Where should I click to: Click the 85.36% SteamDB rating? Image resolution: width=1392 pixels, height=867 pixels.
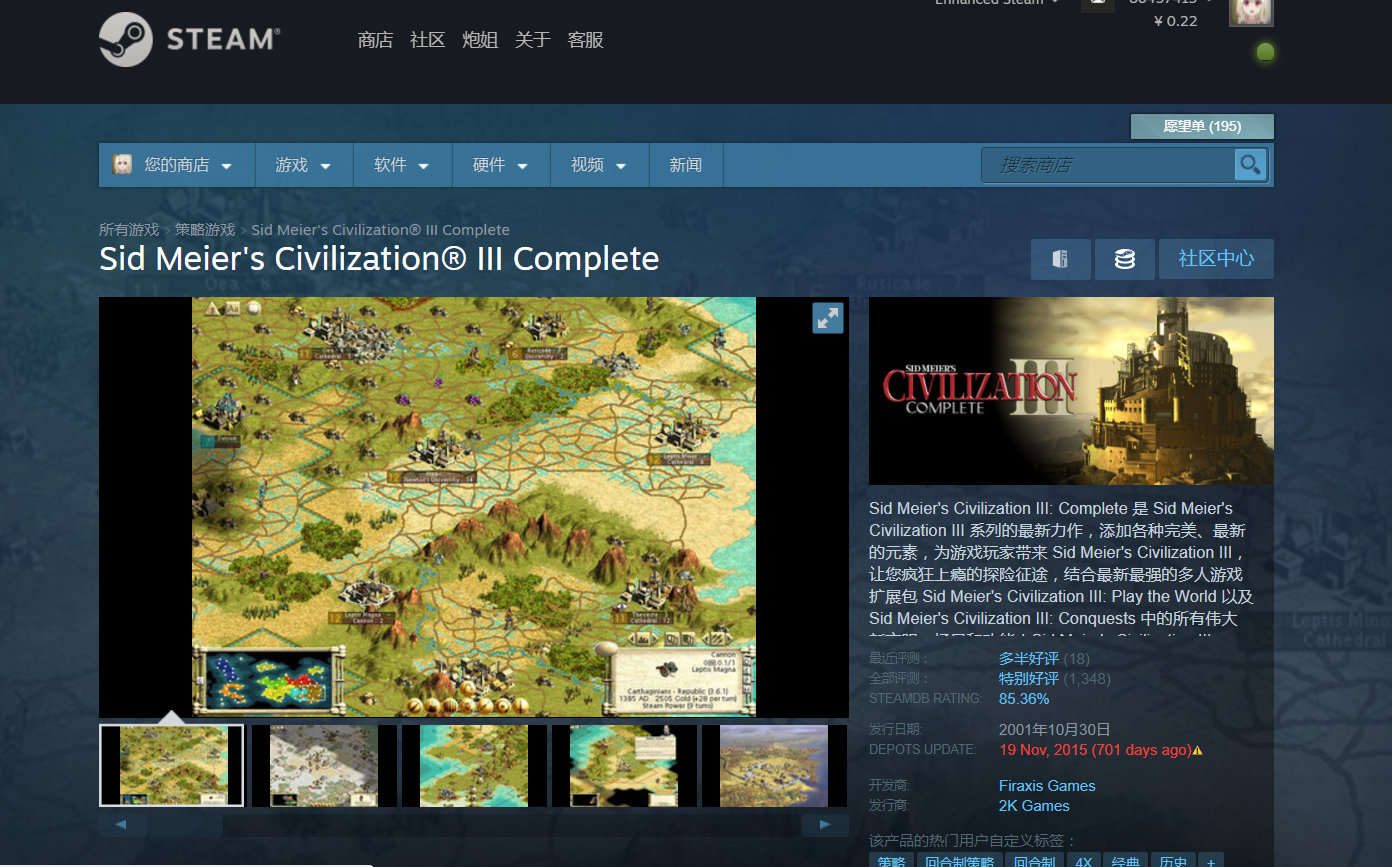point(1024,698)
